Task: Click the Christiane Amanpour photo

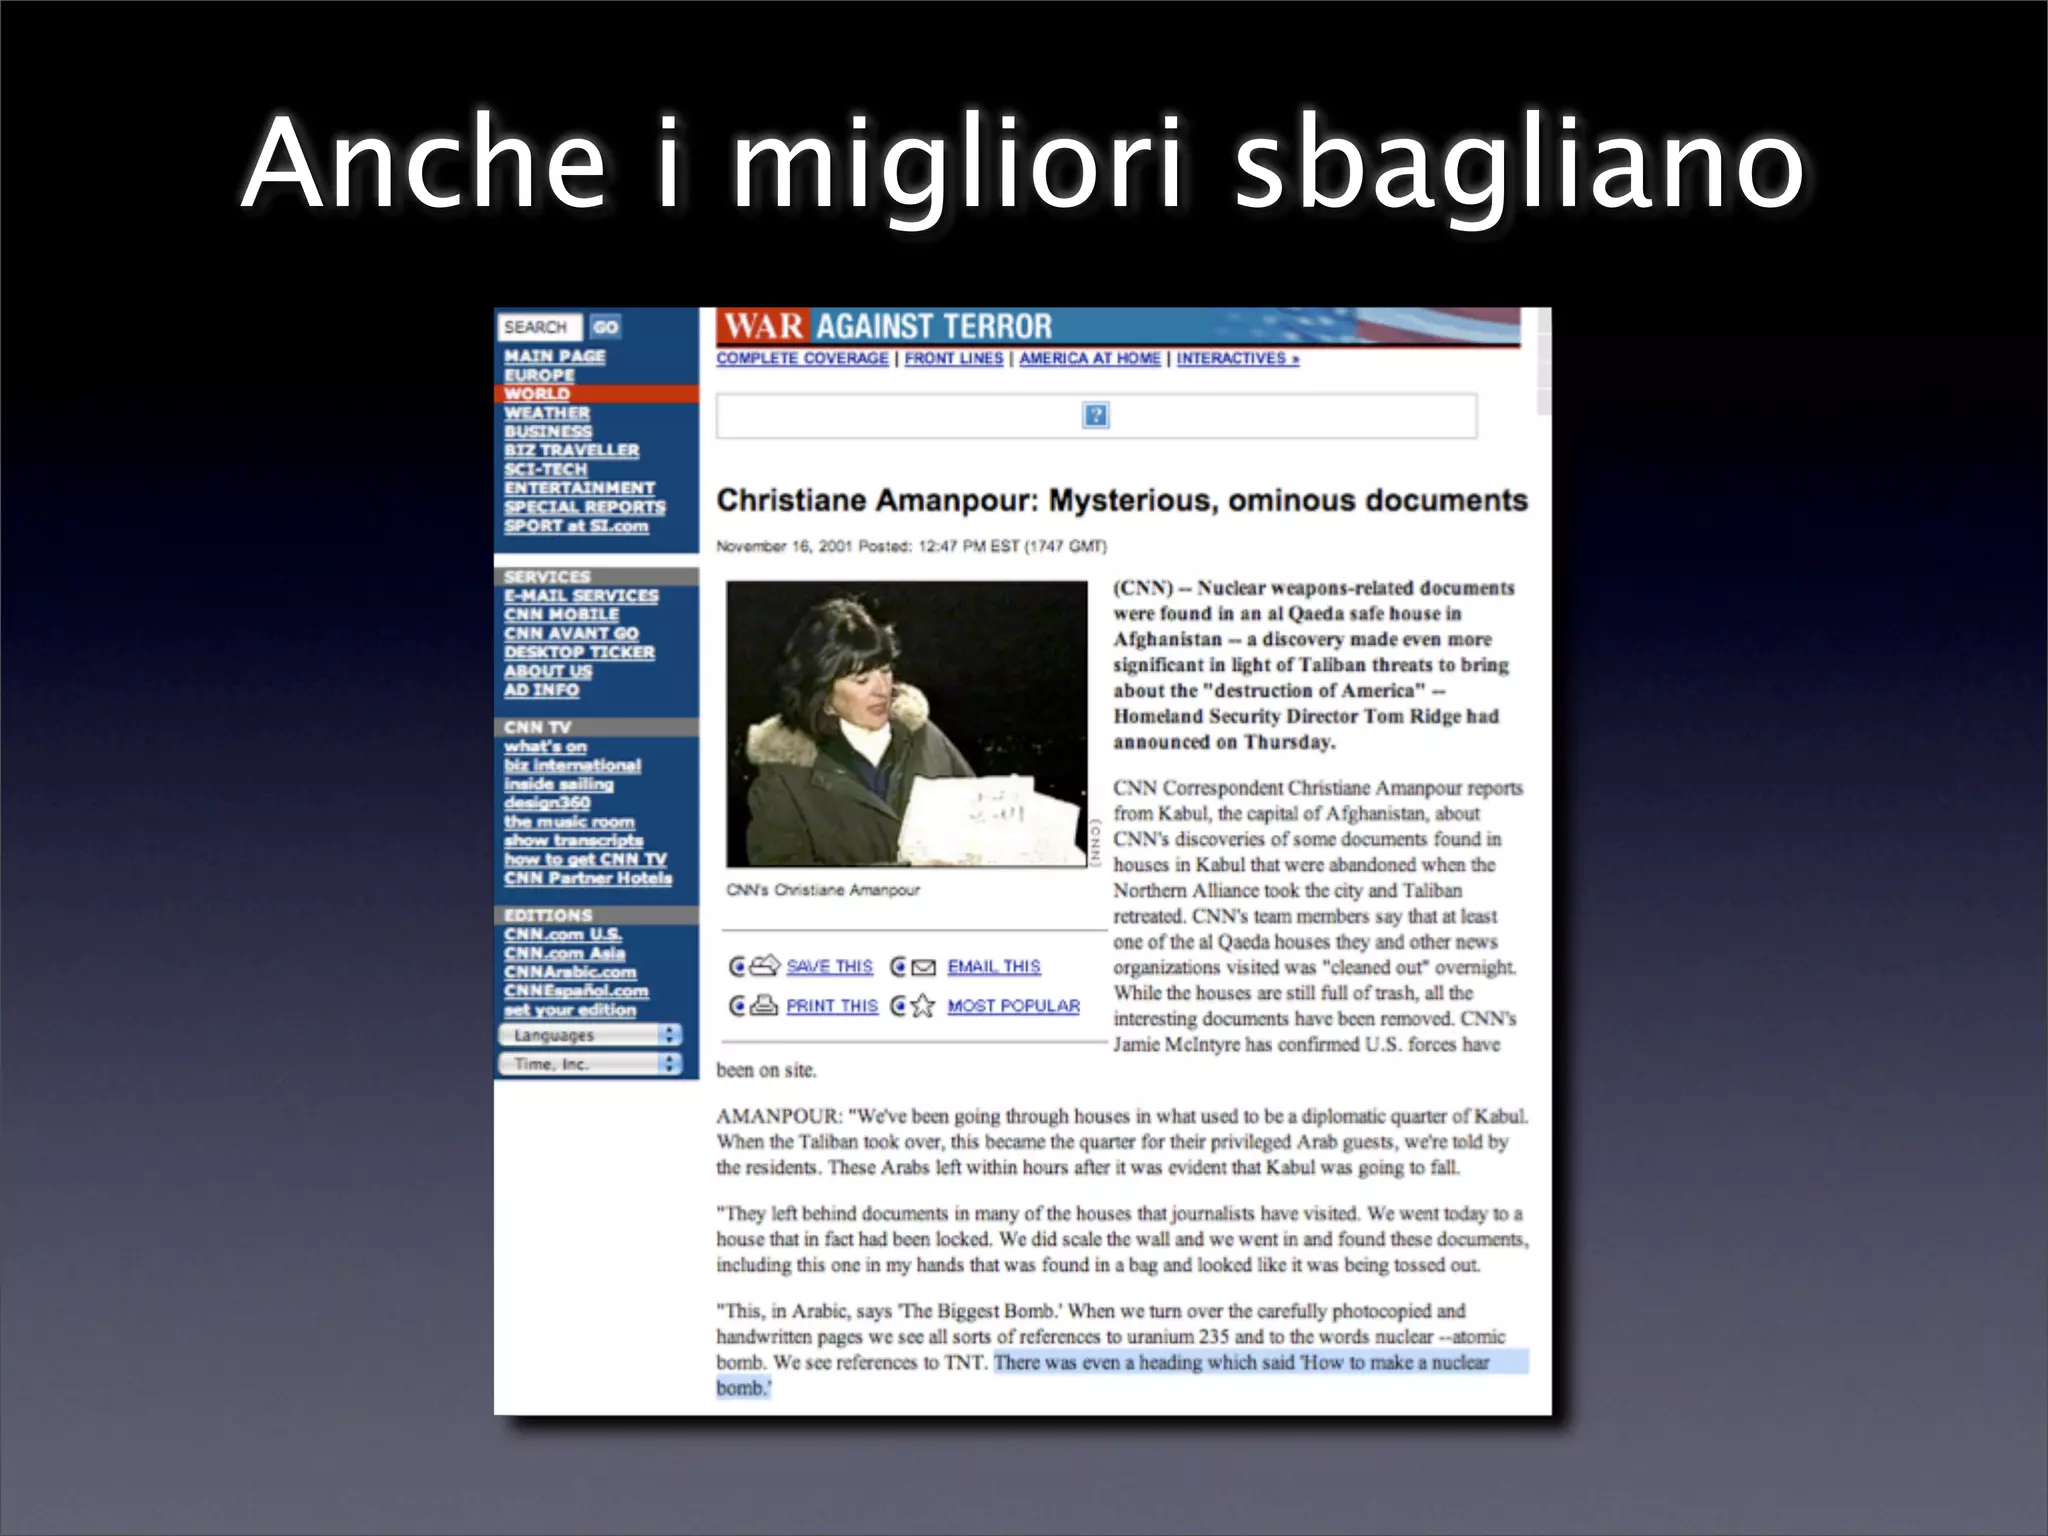Action: [x=906, y=724]
